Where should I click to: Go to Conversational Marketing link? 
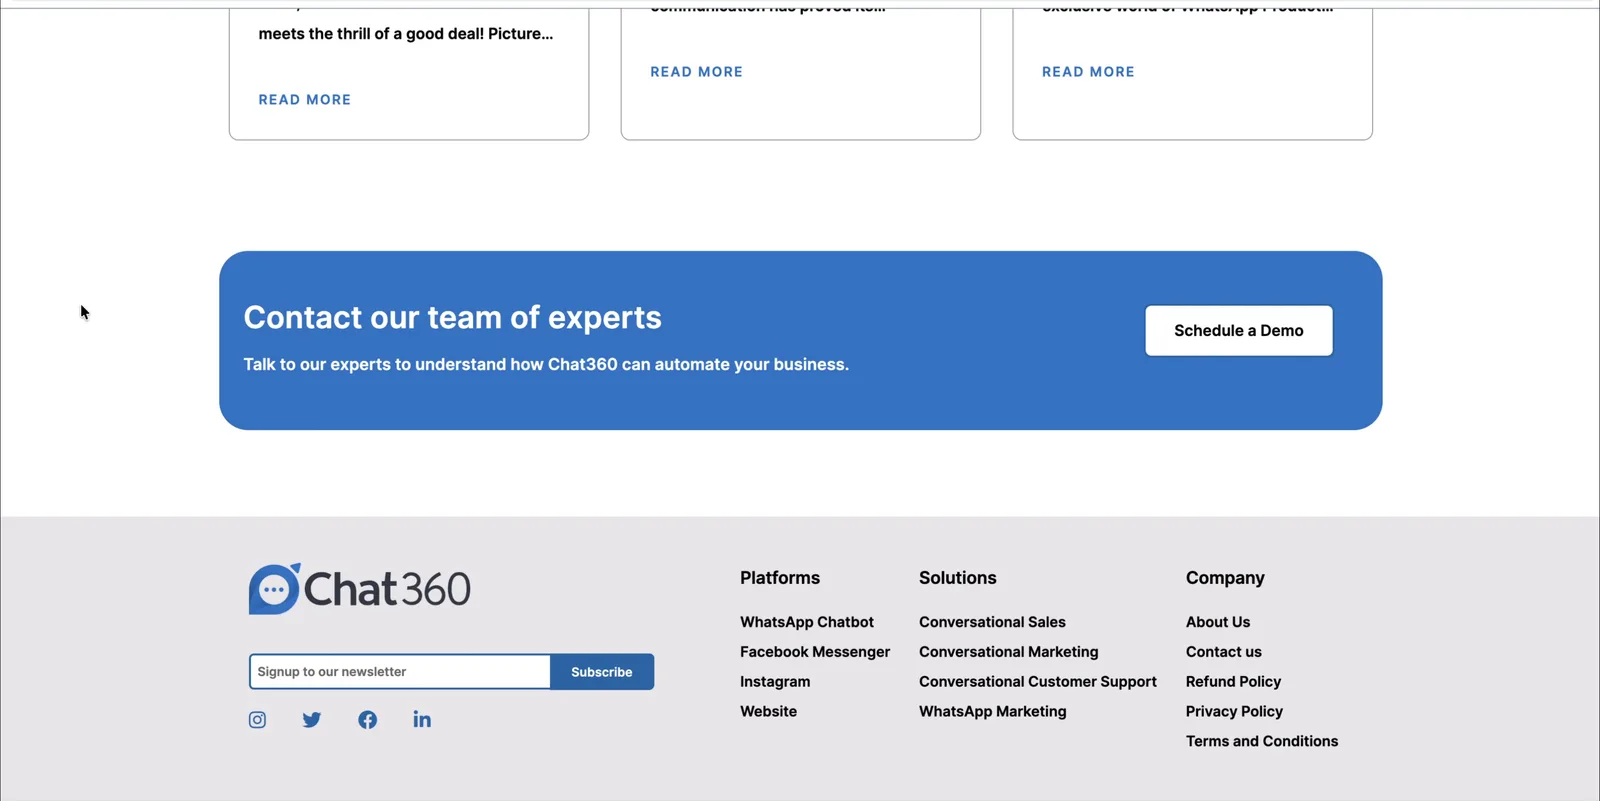click(x=1009, y=652)
